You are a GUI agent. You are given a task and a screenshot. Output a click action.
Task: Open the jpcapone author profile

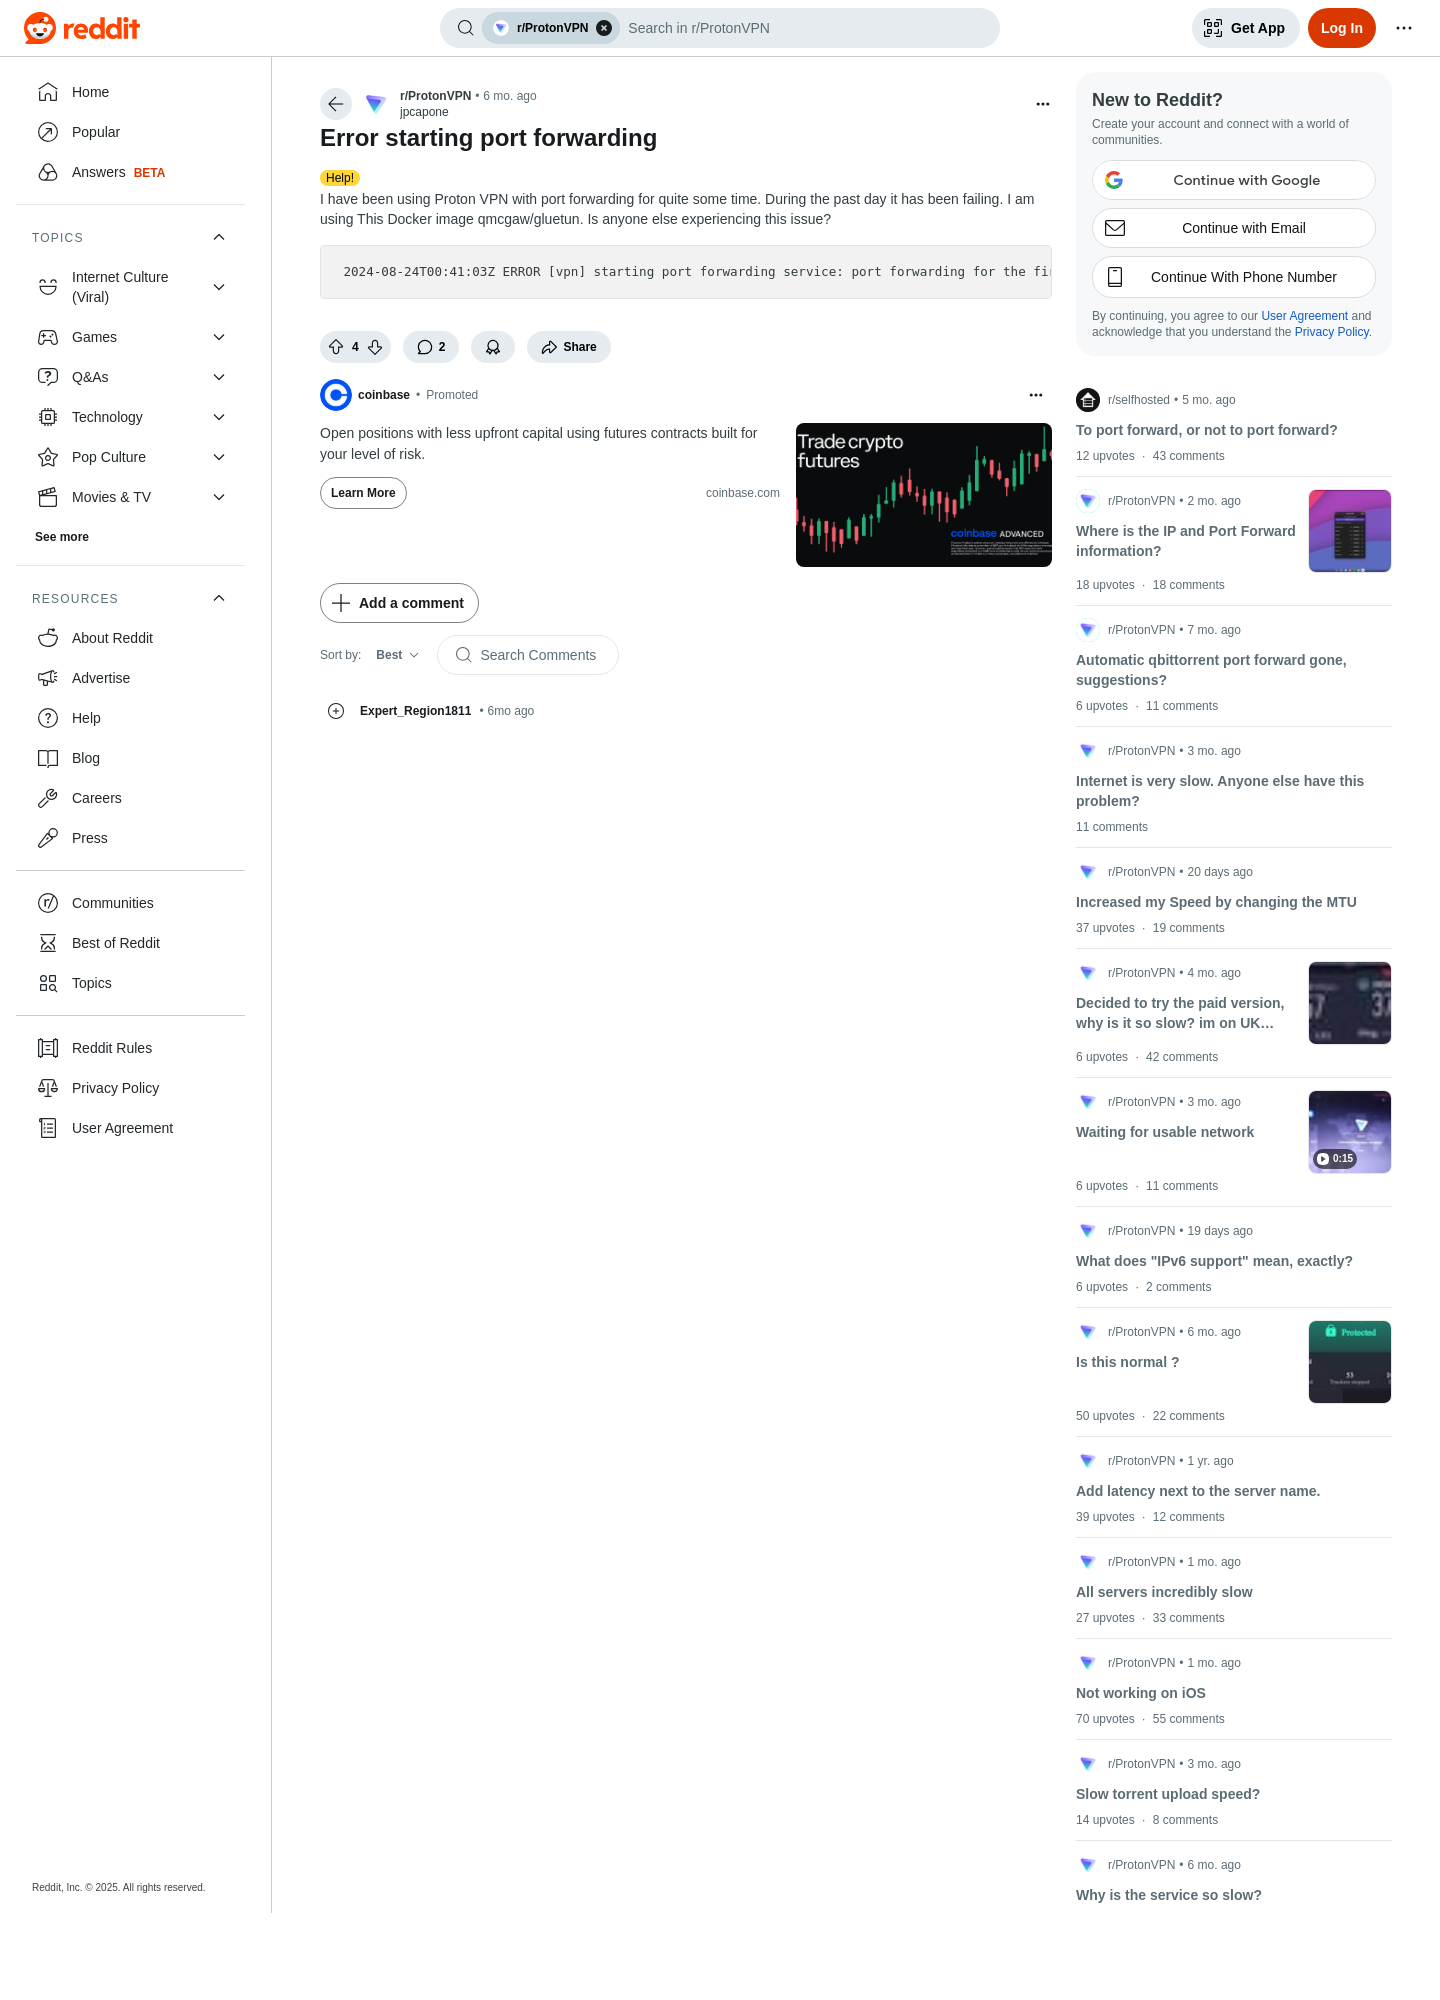(x=424, y=112)
